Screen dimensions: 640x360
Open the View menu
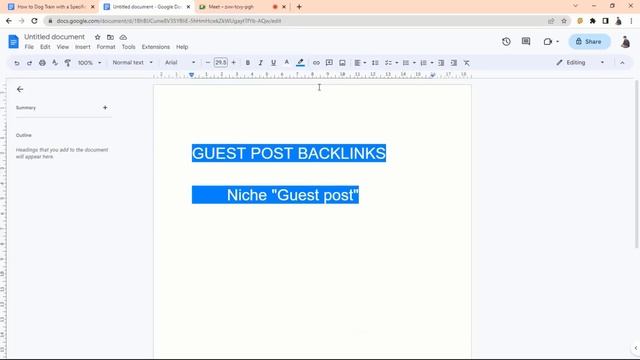point(62,47)
